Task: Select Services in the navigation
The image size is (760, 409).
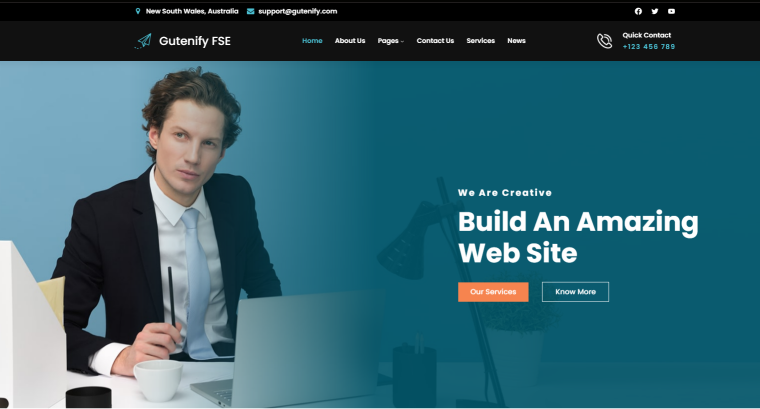Action: pos(481,41)
